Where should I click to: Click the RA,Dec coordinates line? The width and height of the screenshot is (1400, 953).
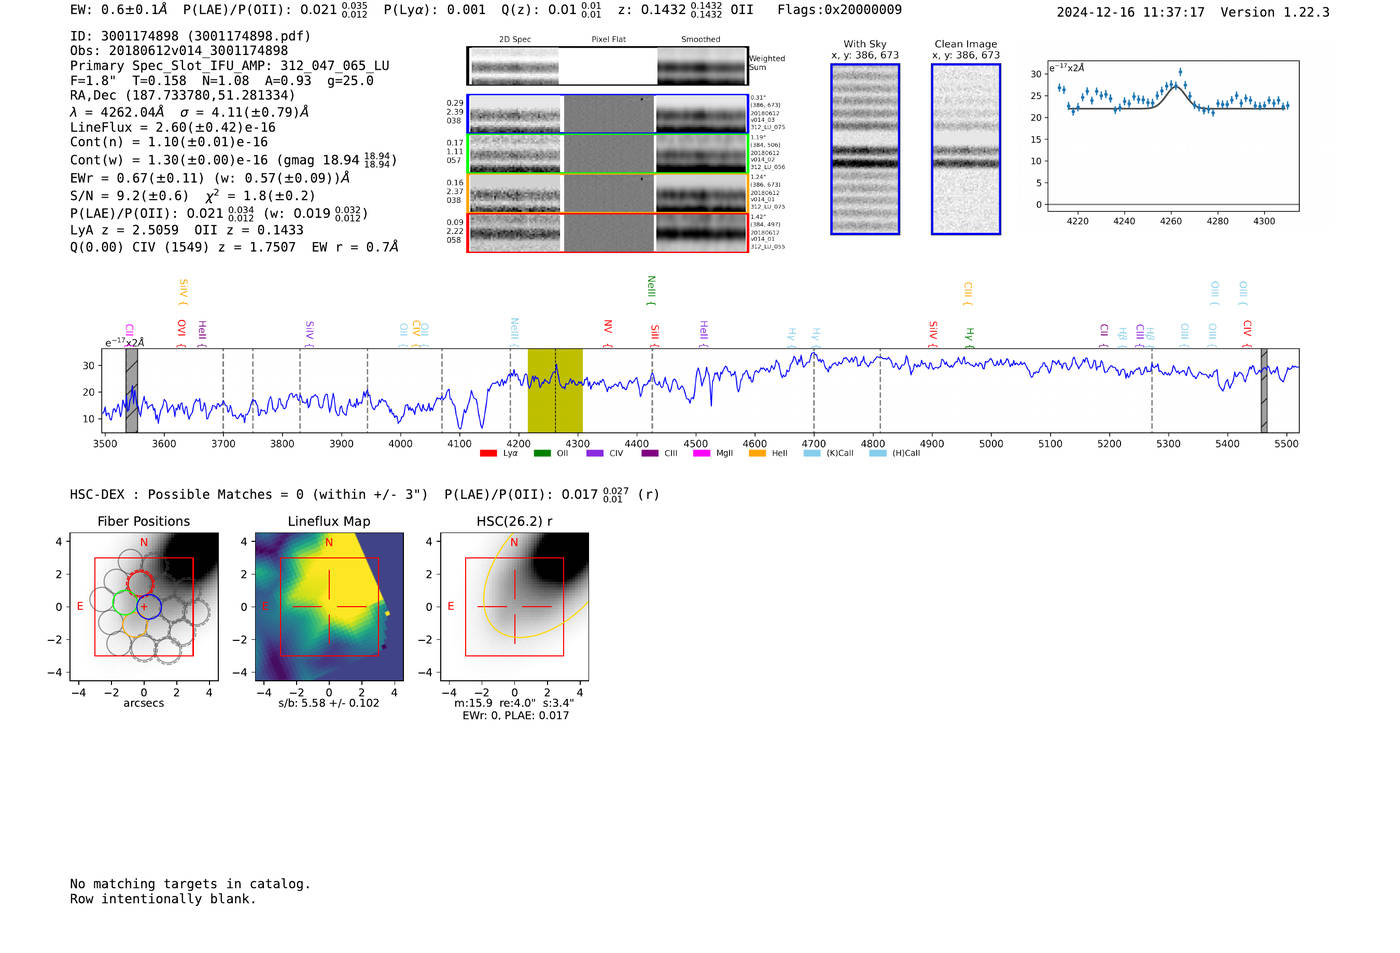coord(182,96)
